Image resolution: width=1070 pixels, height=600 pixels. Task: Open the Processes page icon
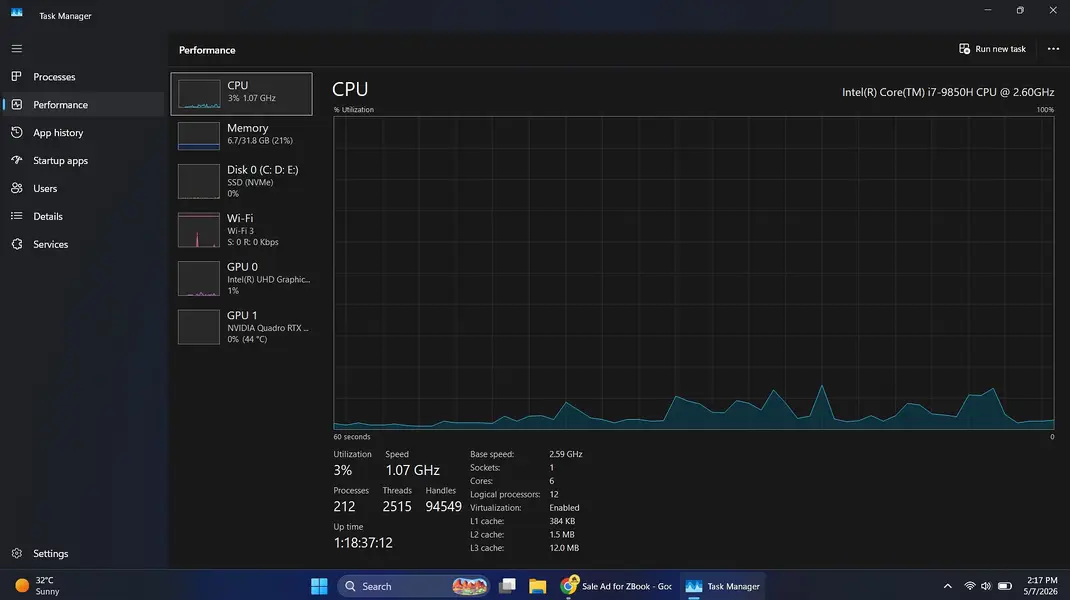tap(16, 76)
